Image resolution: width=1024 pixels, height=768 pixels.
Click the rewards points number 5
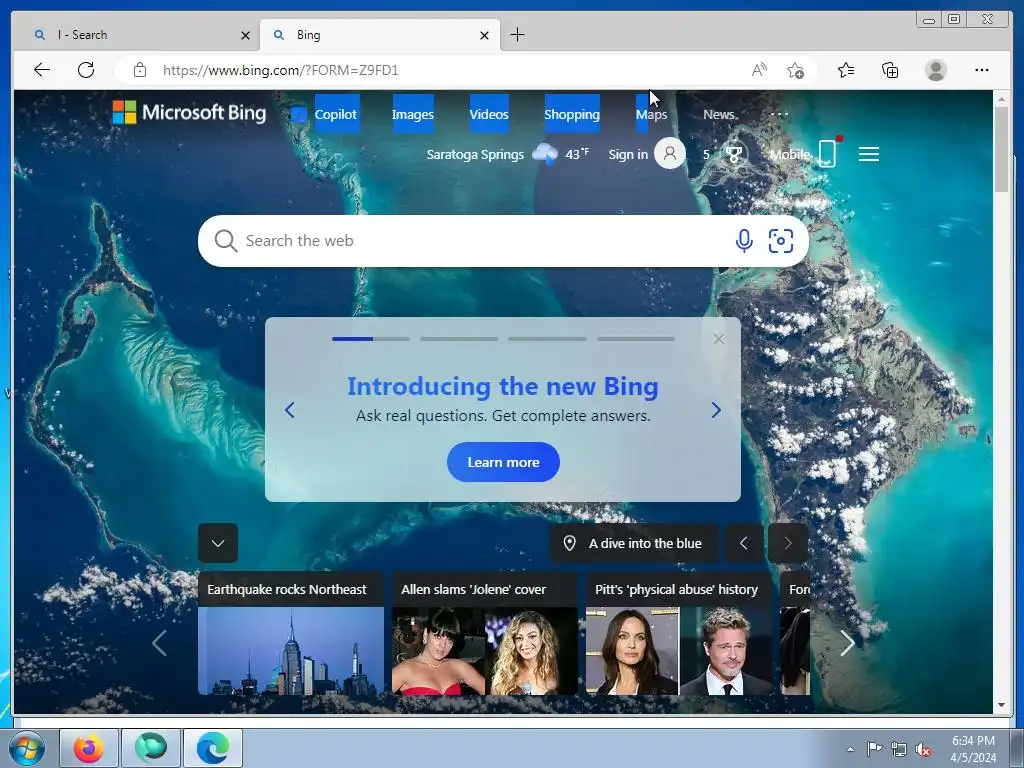tap(706, 155)
